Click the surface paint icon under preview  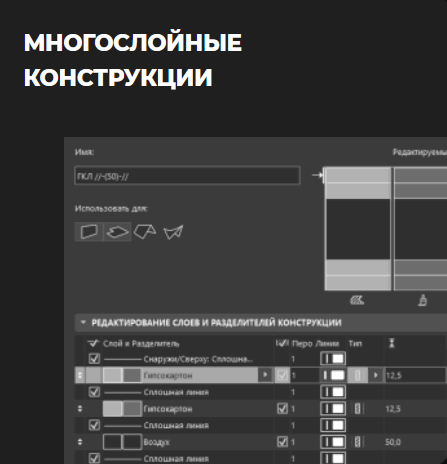(423, 300)
